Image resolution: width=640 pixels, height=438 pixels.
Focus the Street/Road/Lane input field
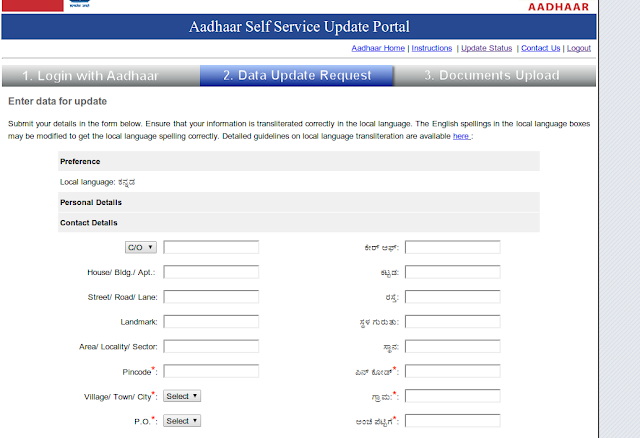211,297
